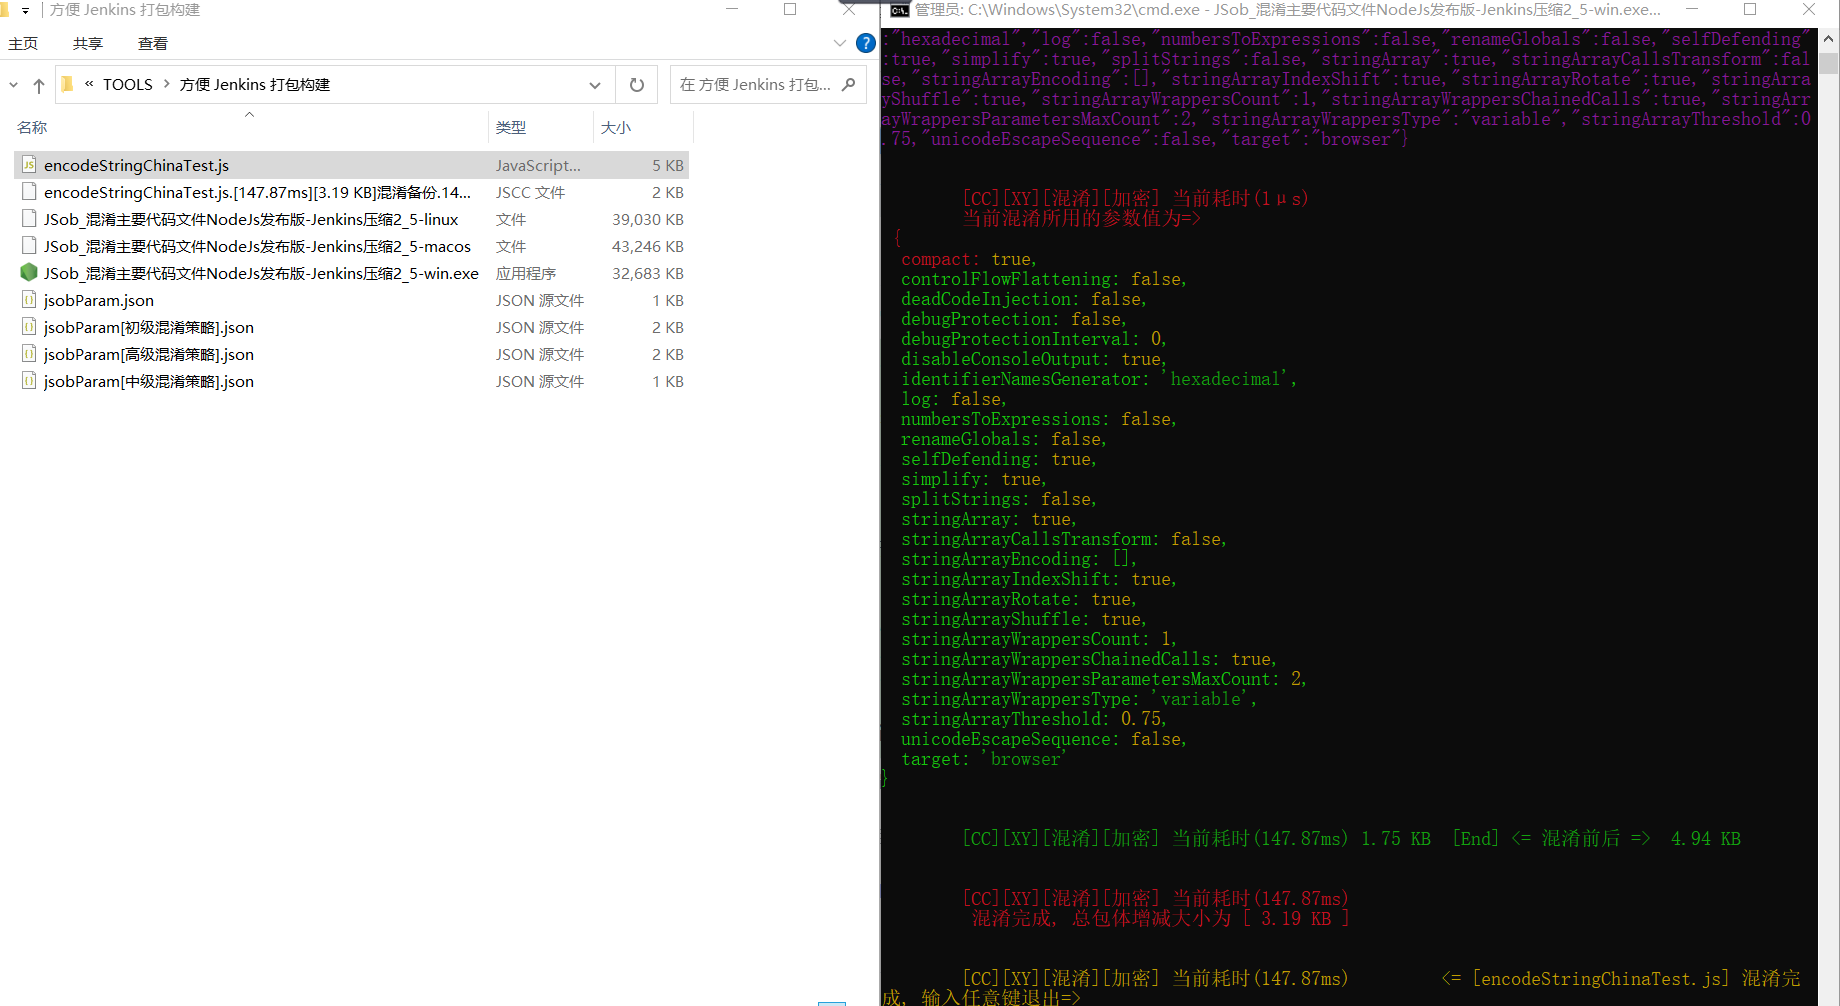Click 方便 Jenkins 打包构建 breadcrumb segment
This screenshot has height=1006, width=1840.
255,85
